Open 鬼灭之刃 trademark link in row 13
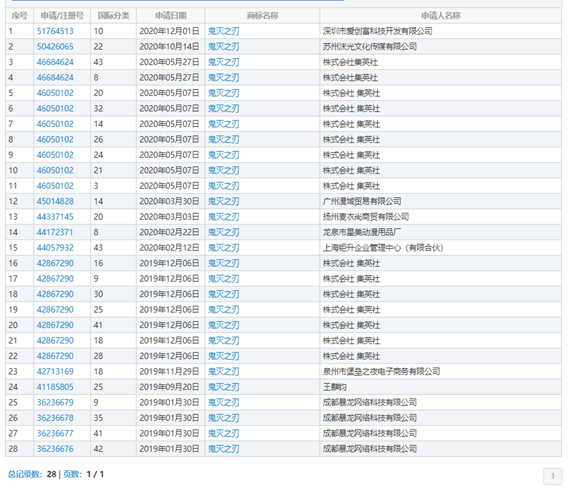Viewport: 573px width, 492px height. tap(224, 217)
